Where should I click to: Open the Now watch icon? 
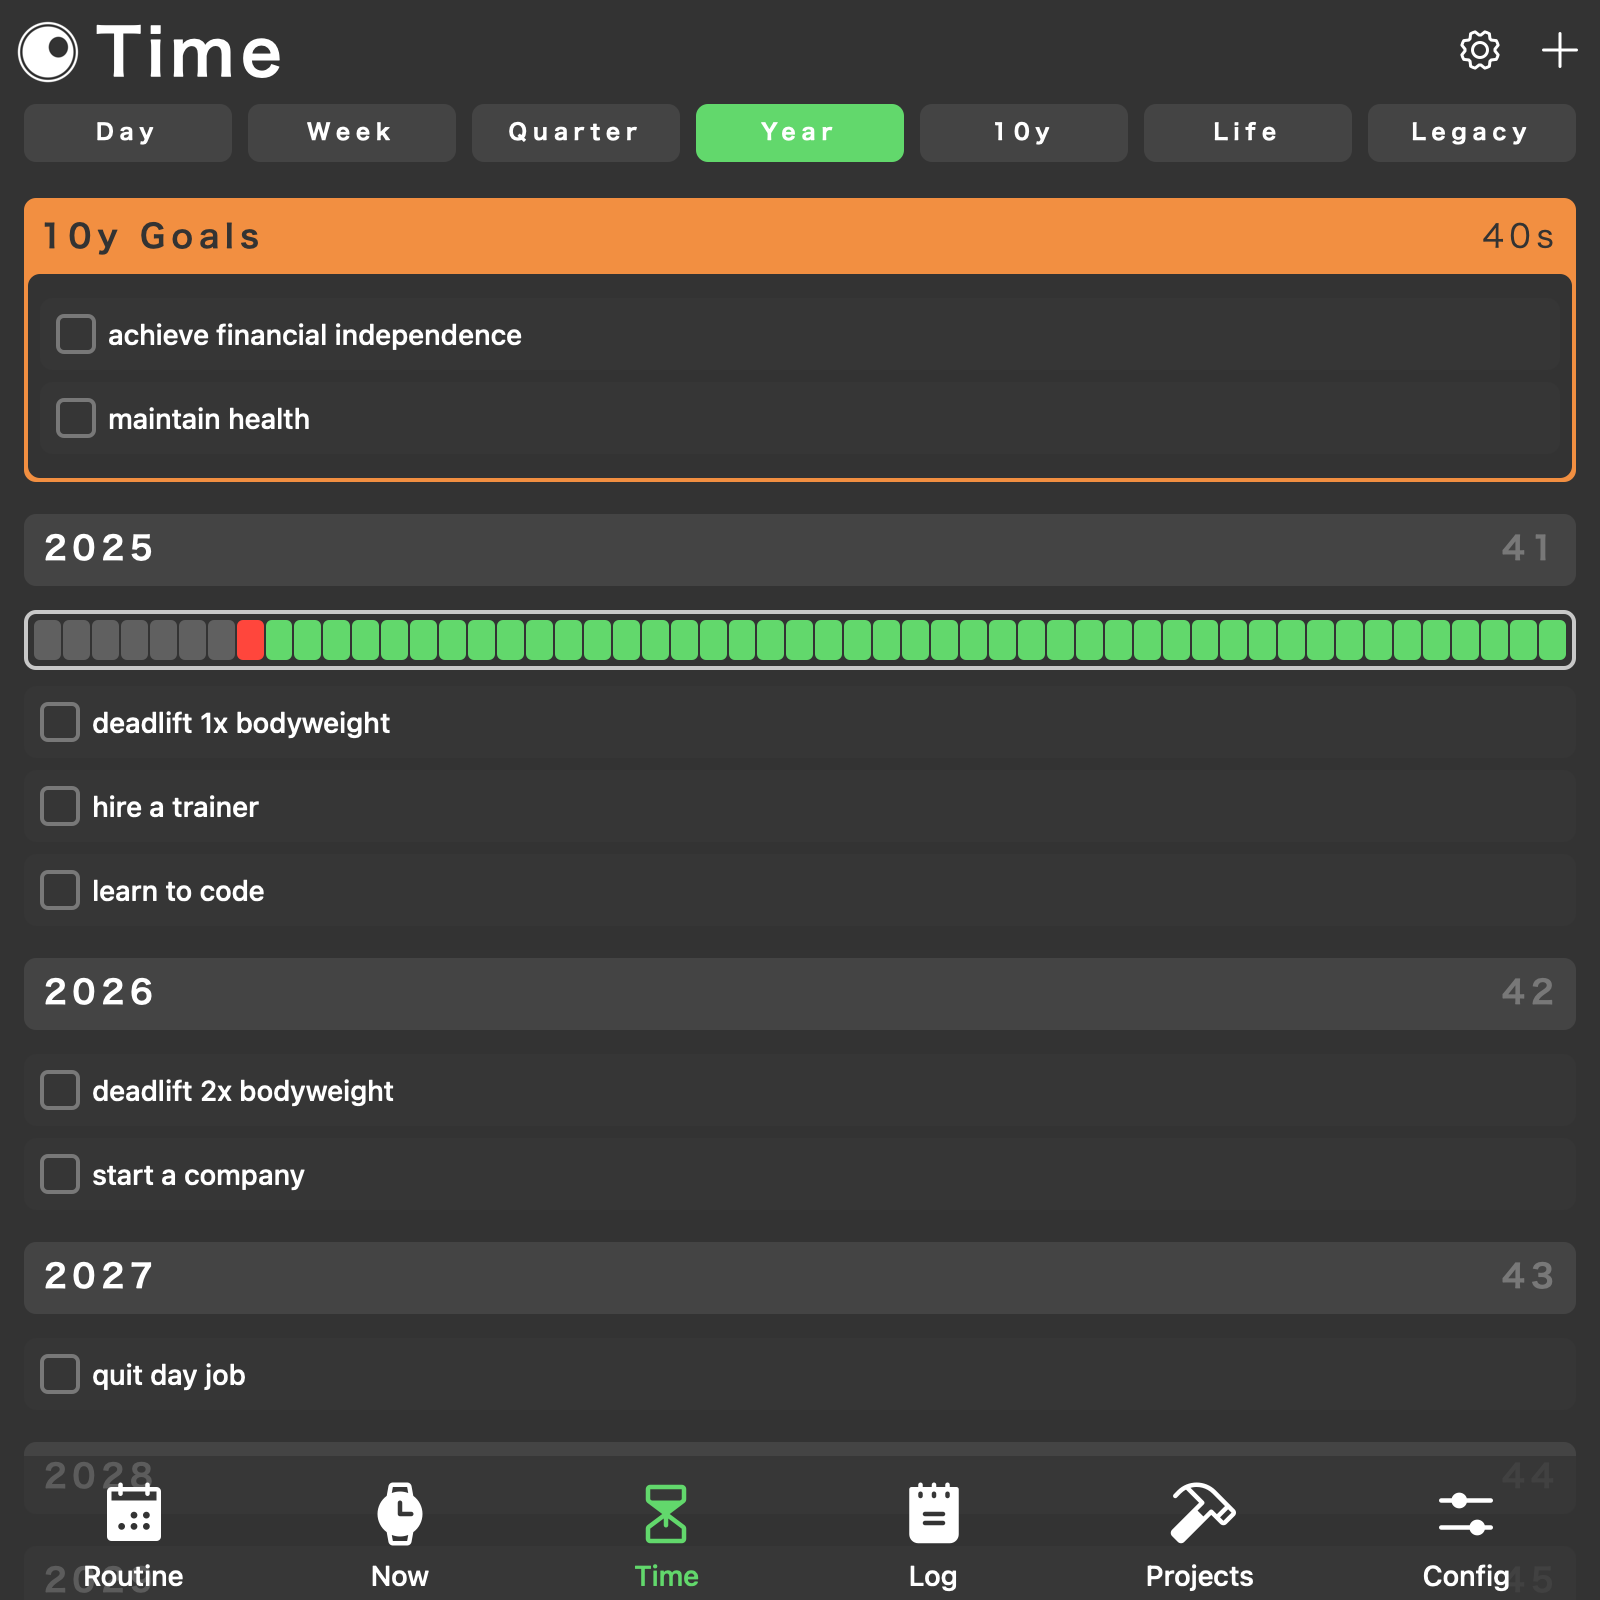point(400,1513)
